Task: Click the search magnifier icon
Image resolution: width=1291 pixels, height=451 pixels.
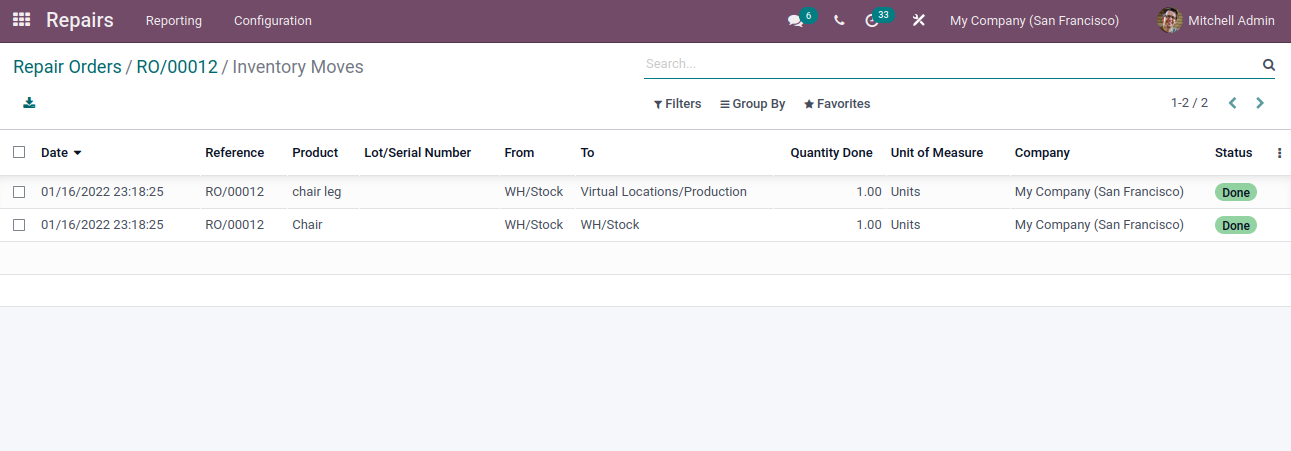Action: 1269,64
